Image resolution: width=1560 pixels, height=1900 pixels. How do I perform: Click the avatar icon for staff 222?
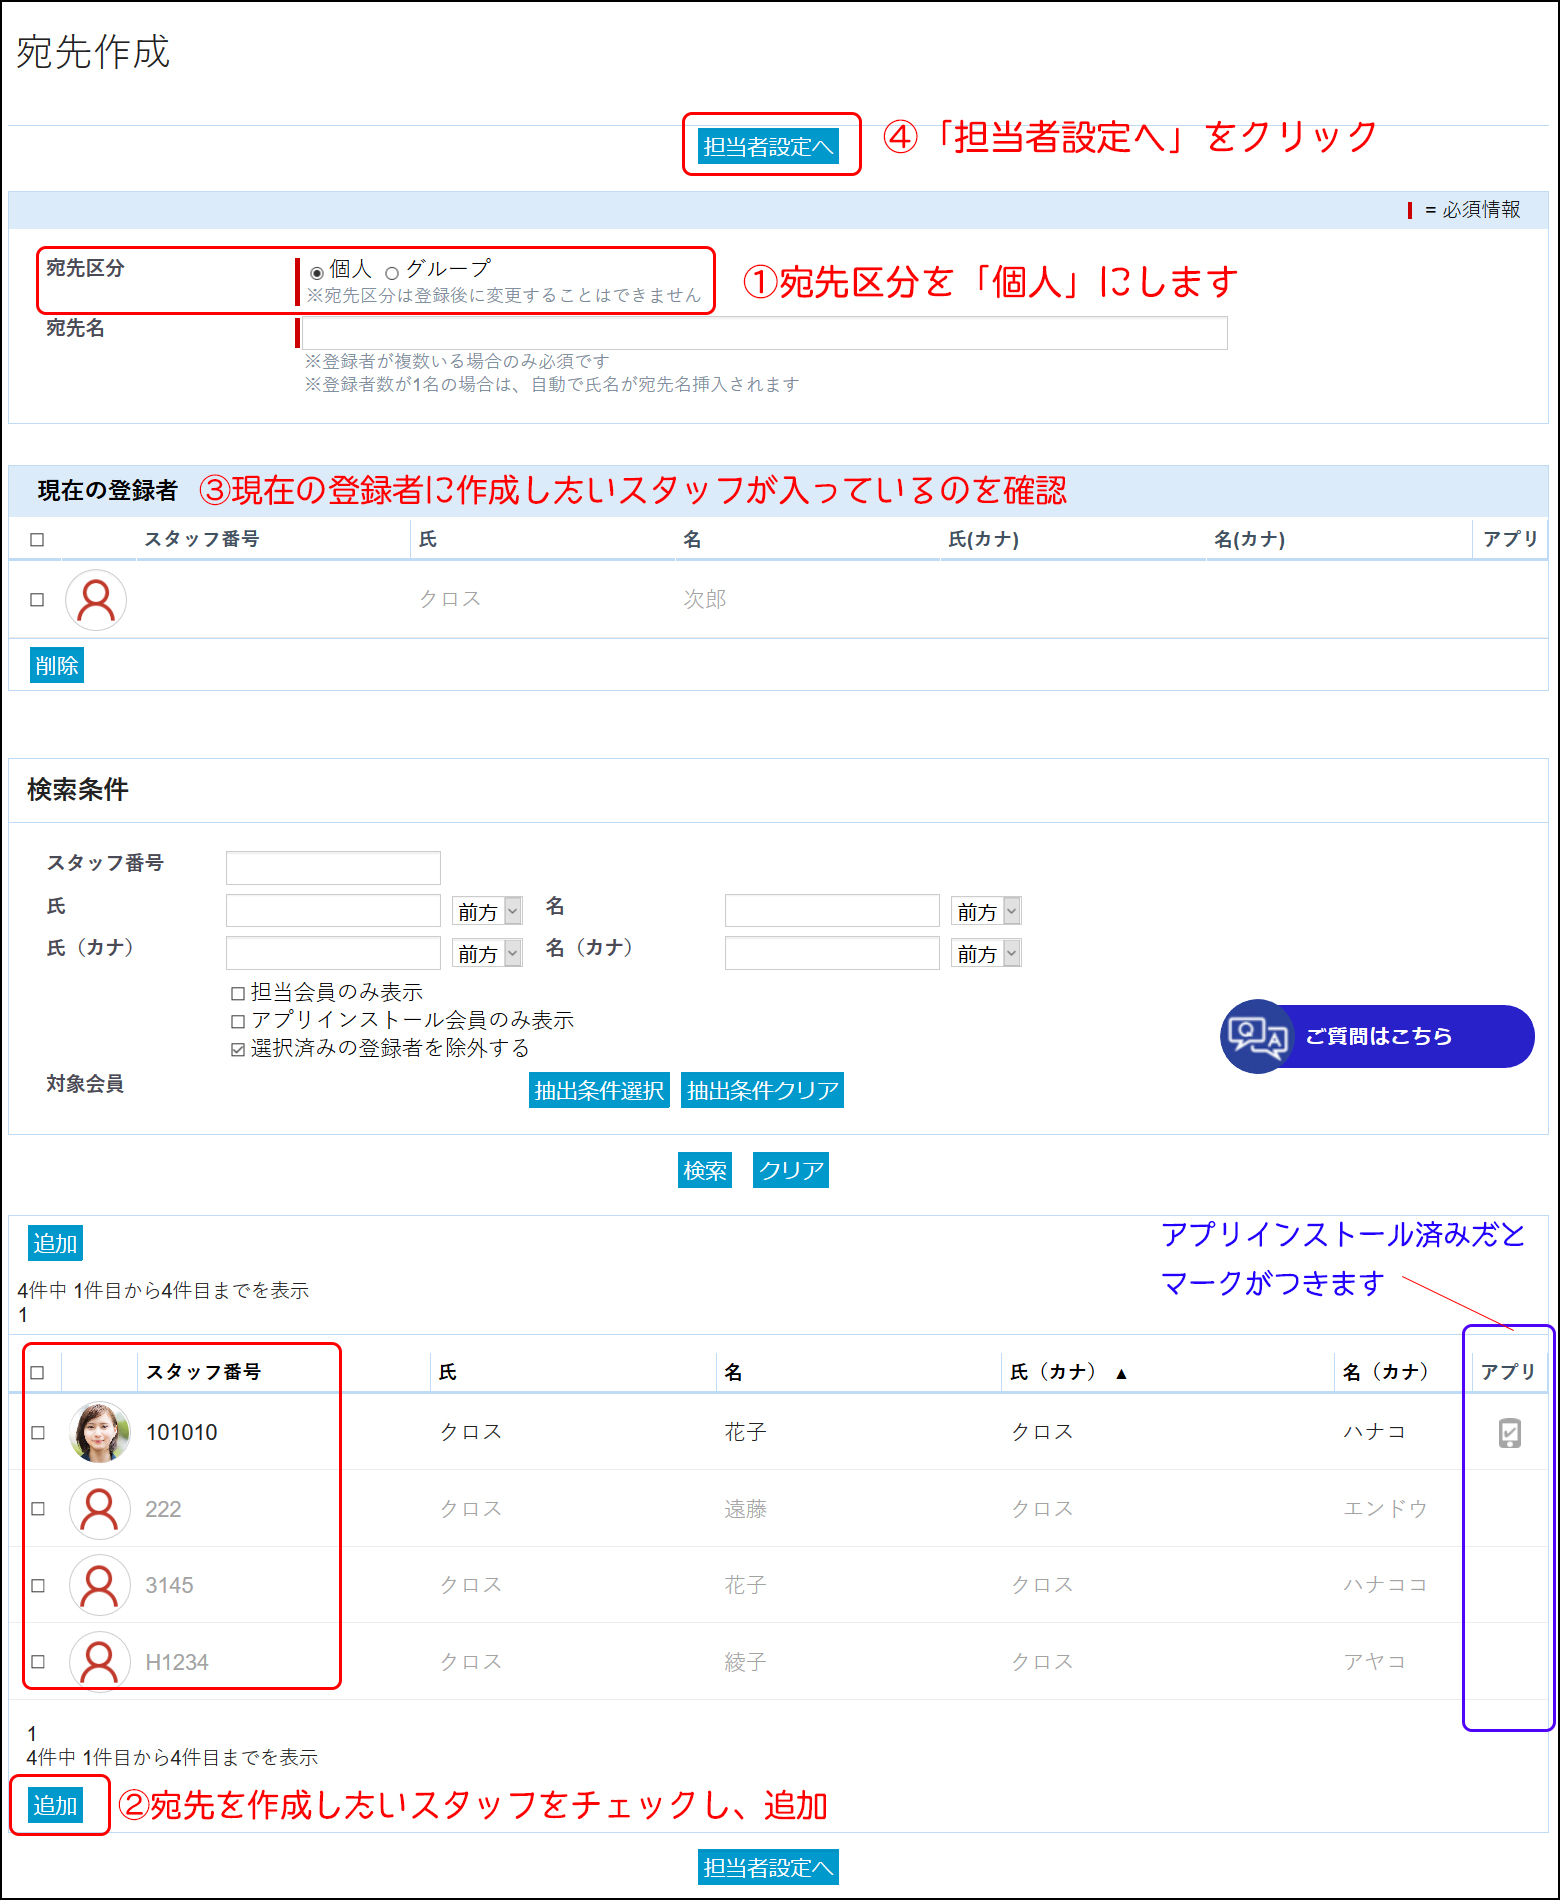(x=100, y=1509)
